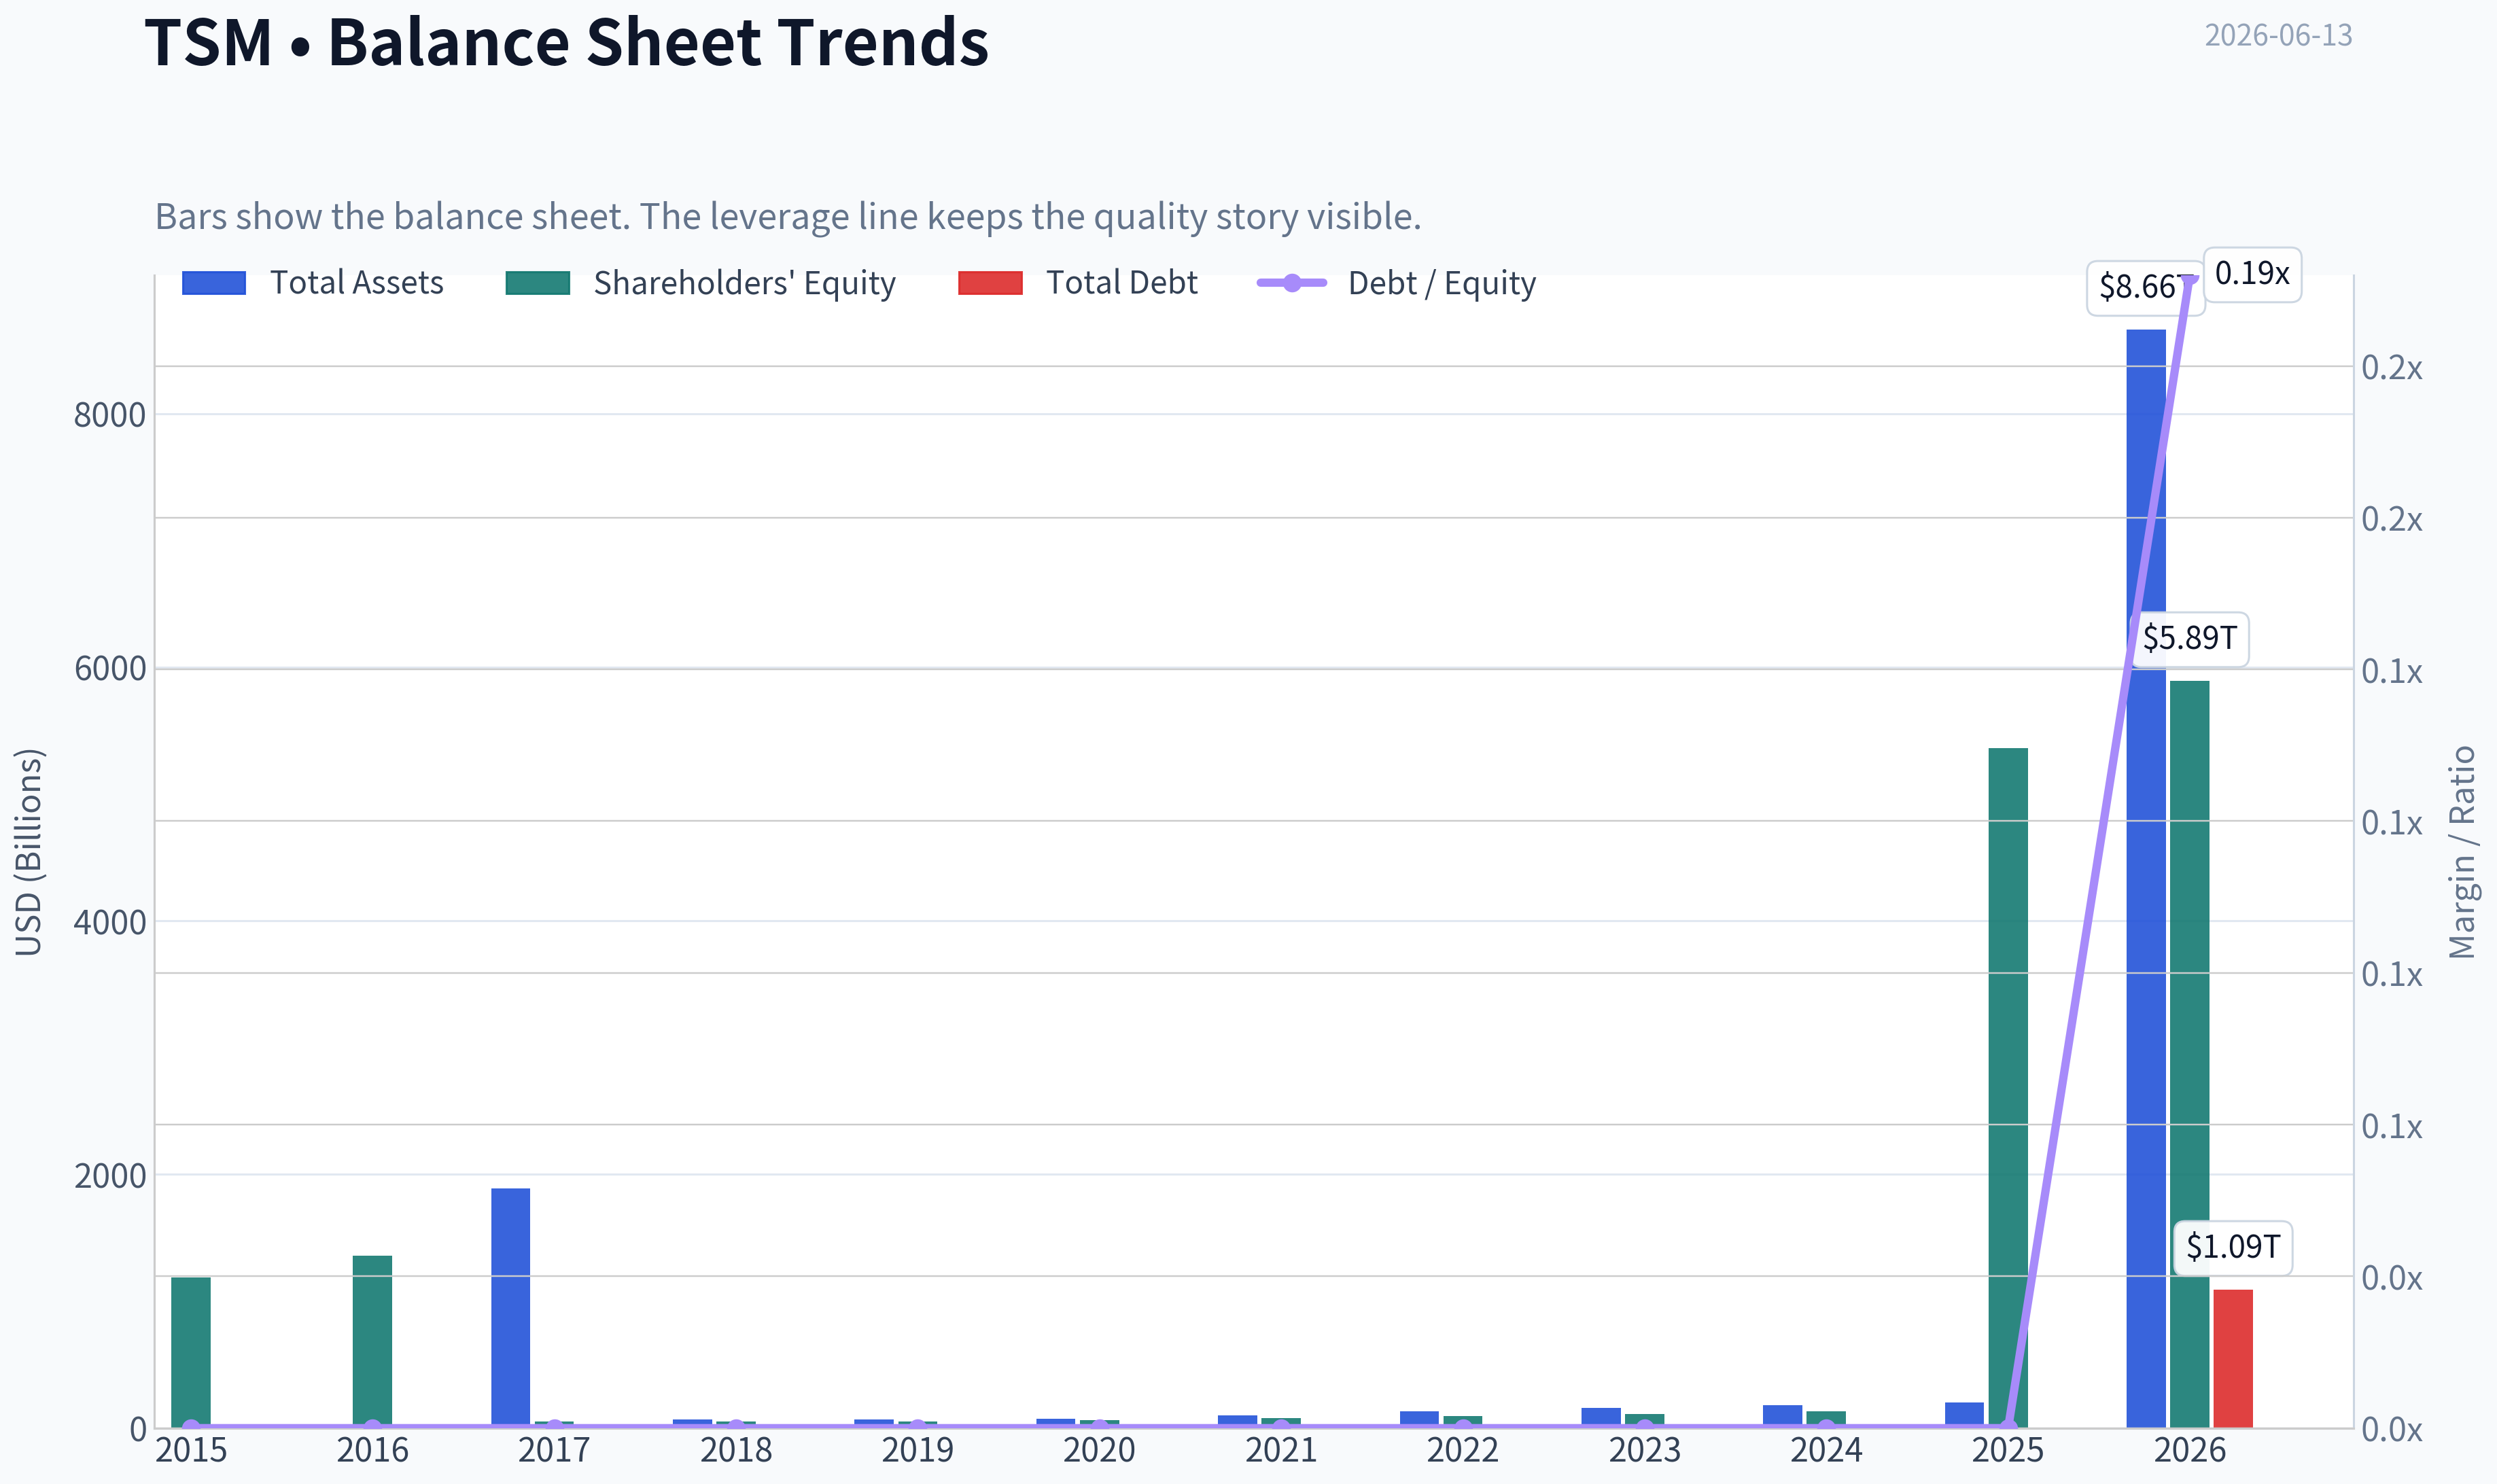Select the $5.89T equity annotation label
Viewport: 2497px width, 1484px height.
click(x=2190, y=639)
